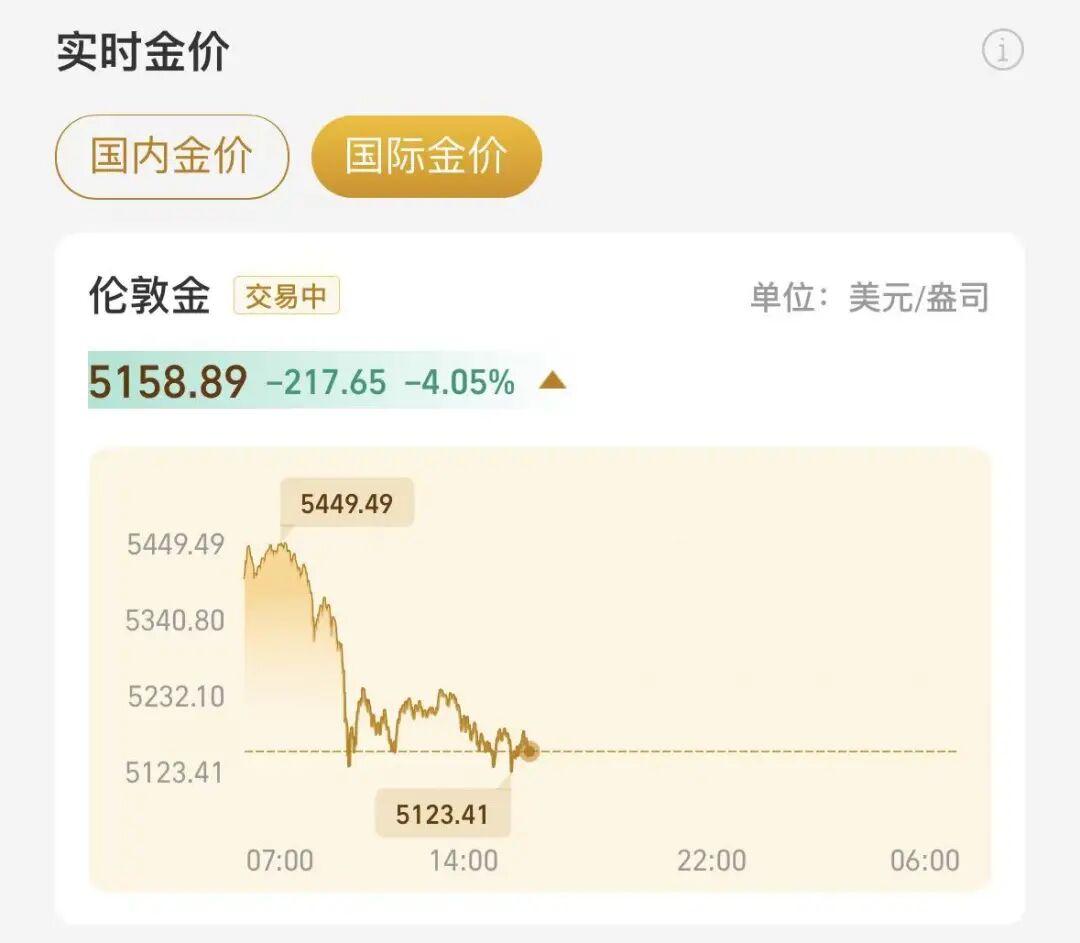Select the 07:00 time axis label
The height and width of the screenshot is (943, 1080).
pyautogui.click(x=280, y=860)
